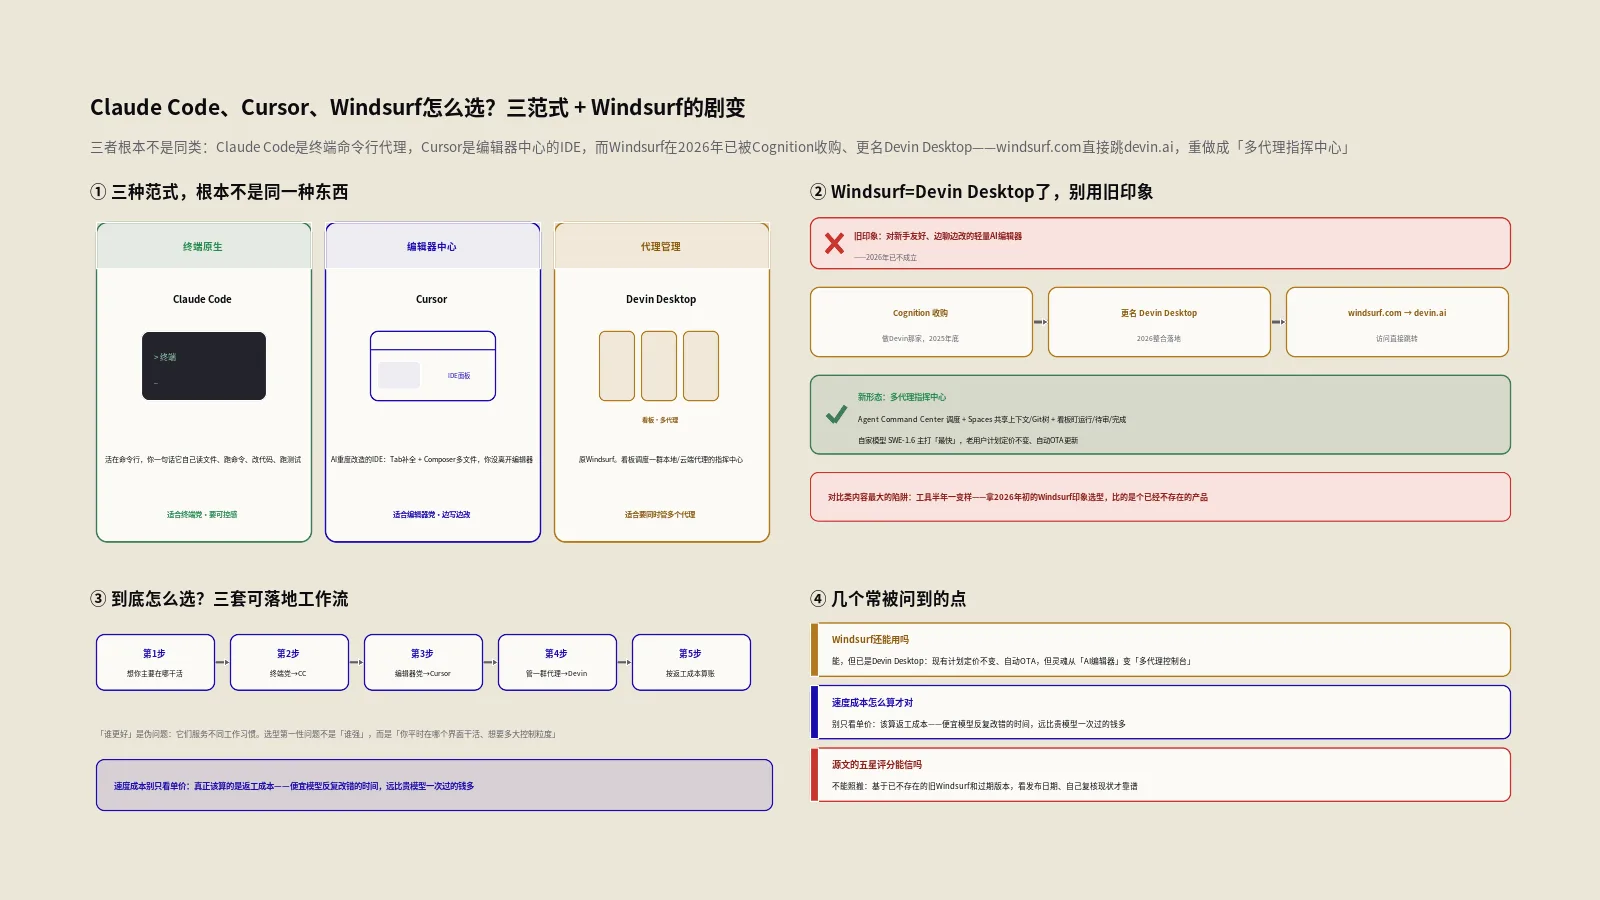This screenshot has width=1600, height=900.
Task: Click the 第2步 step box
Action: pyautogui.click(x=289, y=662)
